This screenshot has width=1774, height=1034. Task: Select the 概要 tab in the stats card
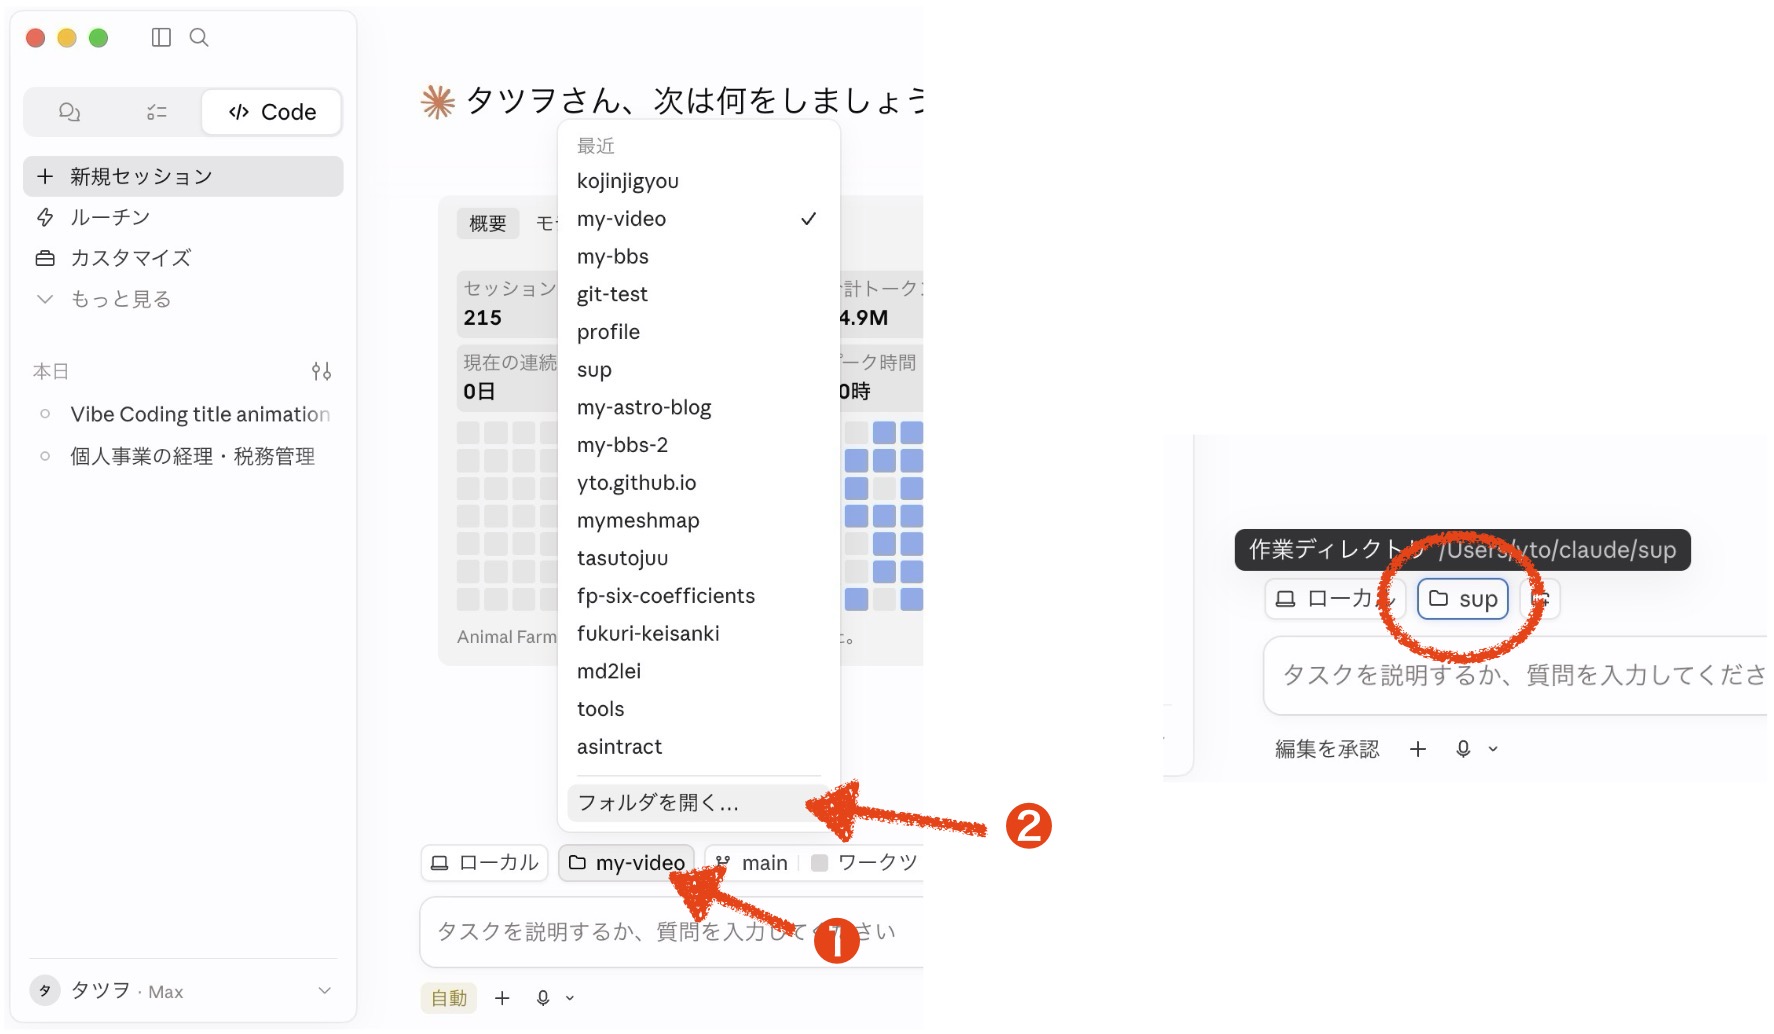(488, 223)
